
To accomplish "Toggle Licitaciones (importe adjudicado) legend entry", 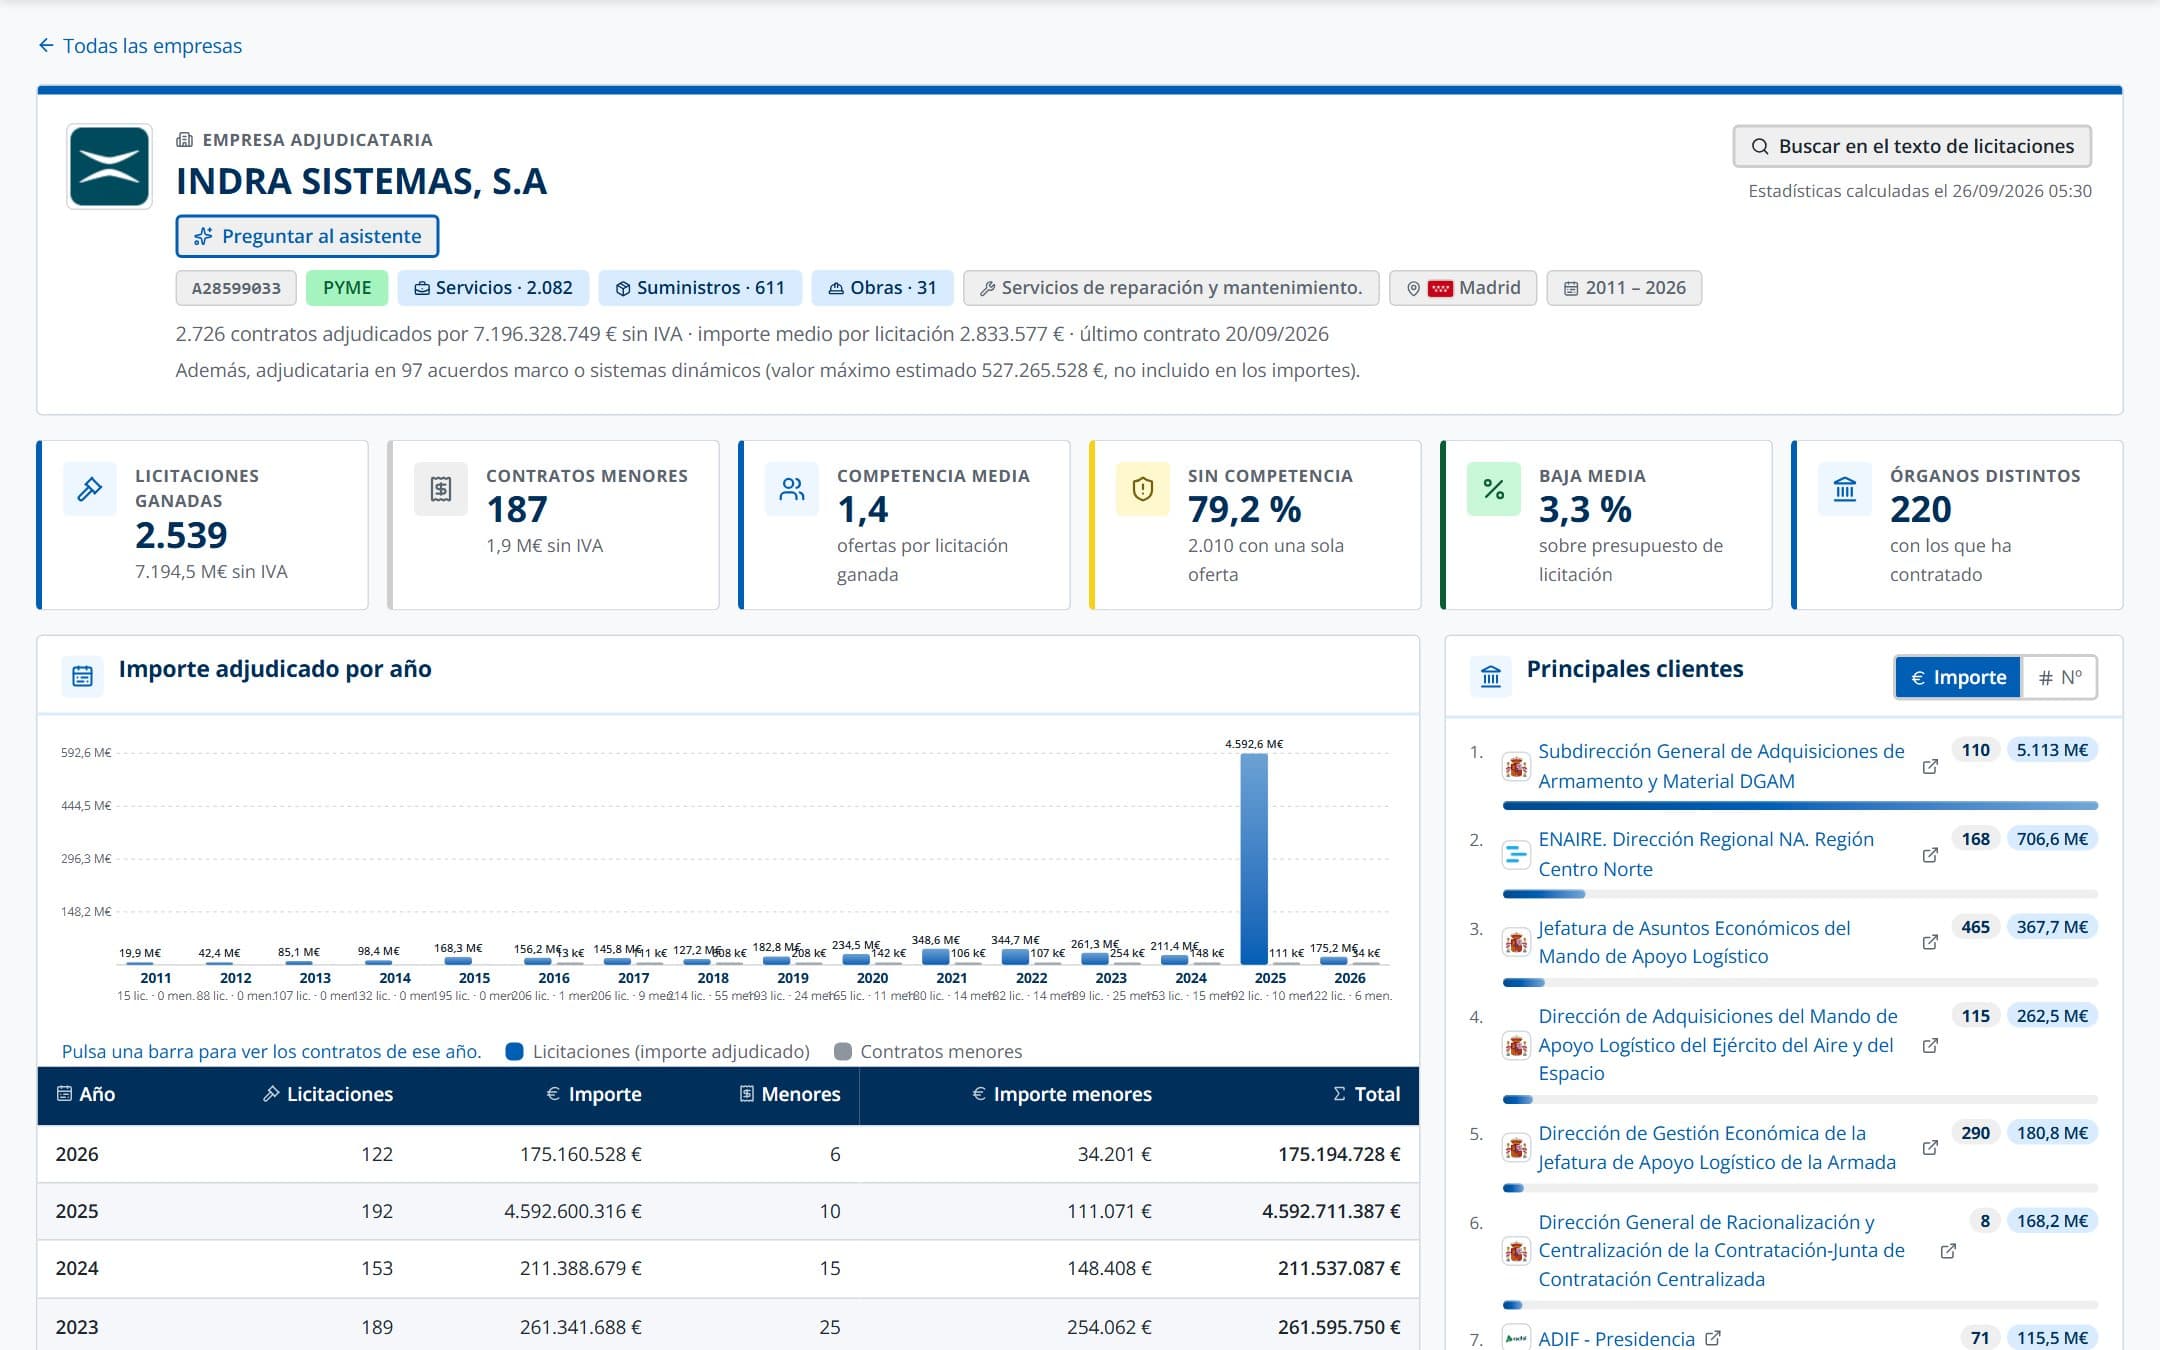I will [x=658, y=1051].
